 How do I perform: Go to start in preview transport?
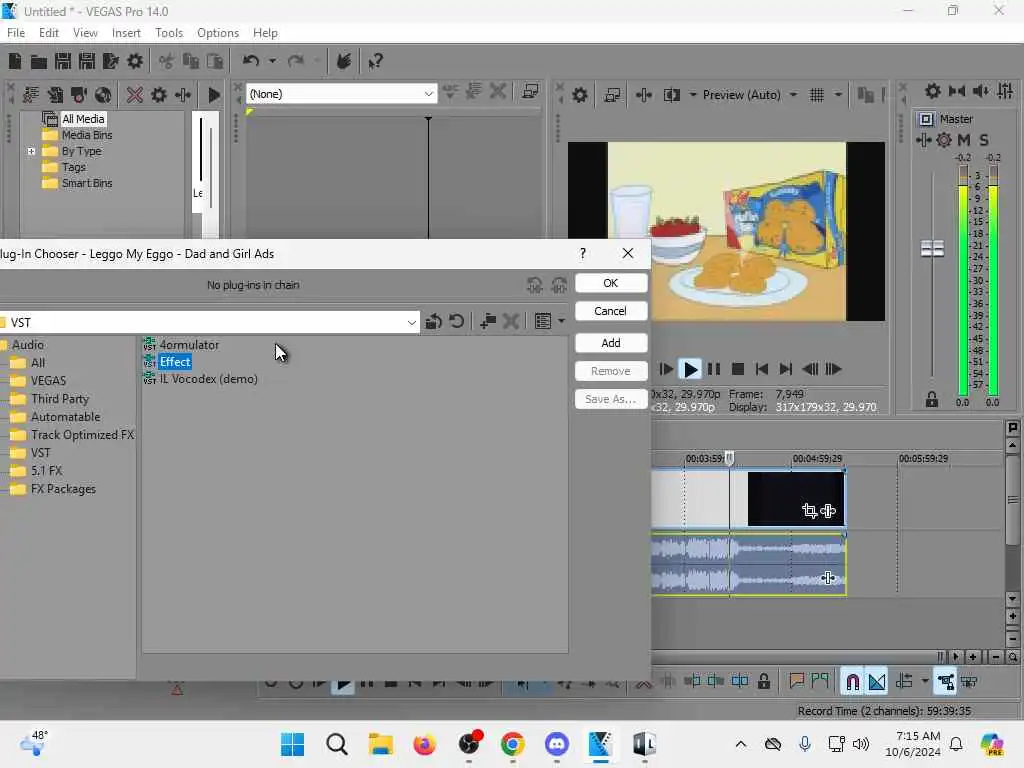point(761,369)
